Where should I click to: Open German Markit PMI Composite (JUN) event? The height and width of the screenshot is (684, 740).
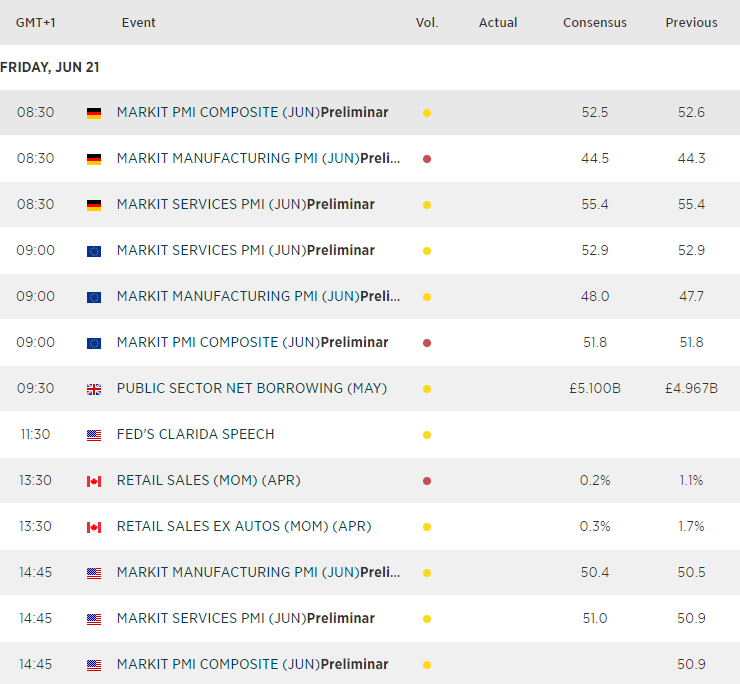coord(252,112)
